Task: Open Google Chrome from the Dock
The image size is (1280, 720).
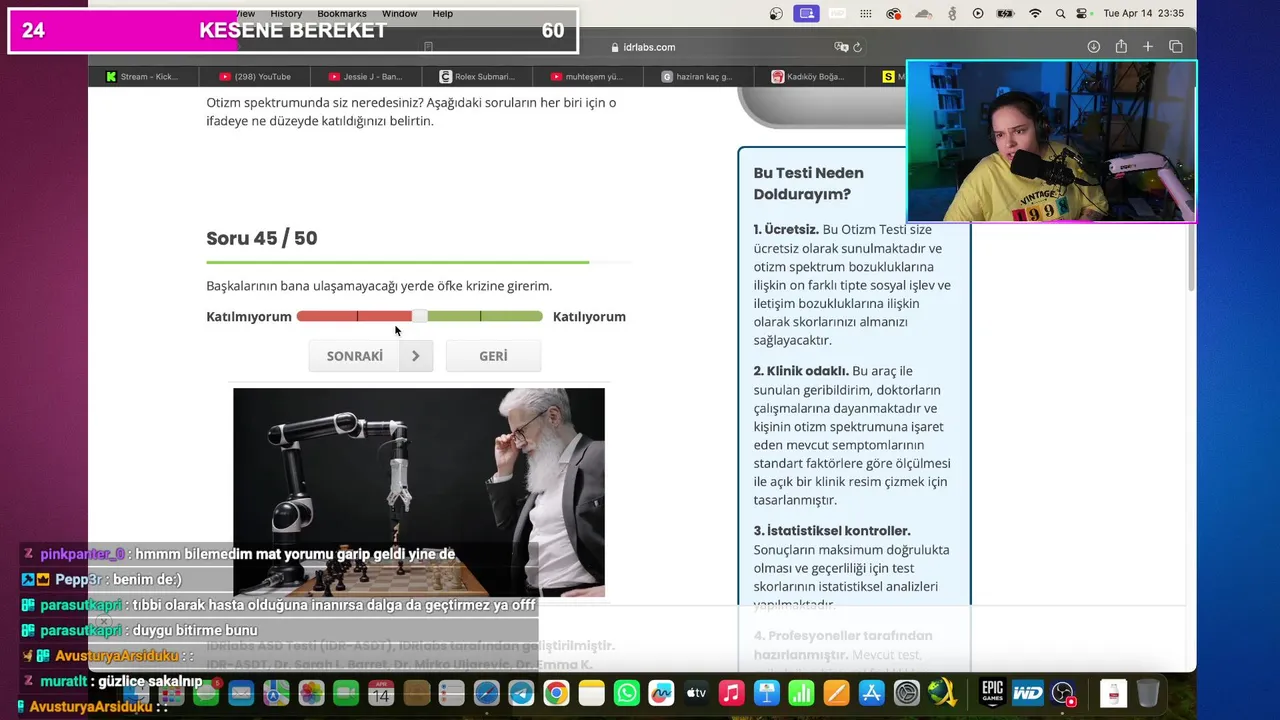Action: tap(556, 693)
